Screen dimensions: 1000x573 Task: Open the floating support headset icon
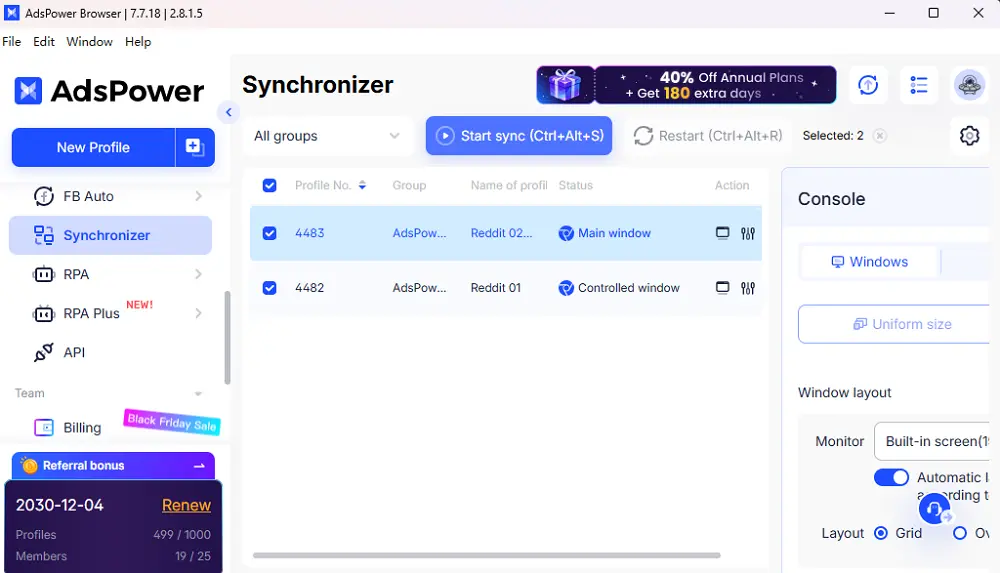[934, 509]
